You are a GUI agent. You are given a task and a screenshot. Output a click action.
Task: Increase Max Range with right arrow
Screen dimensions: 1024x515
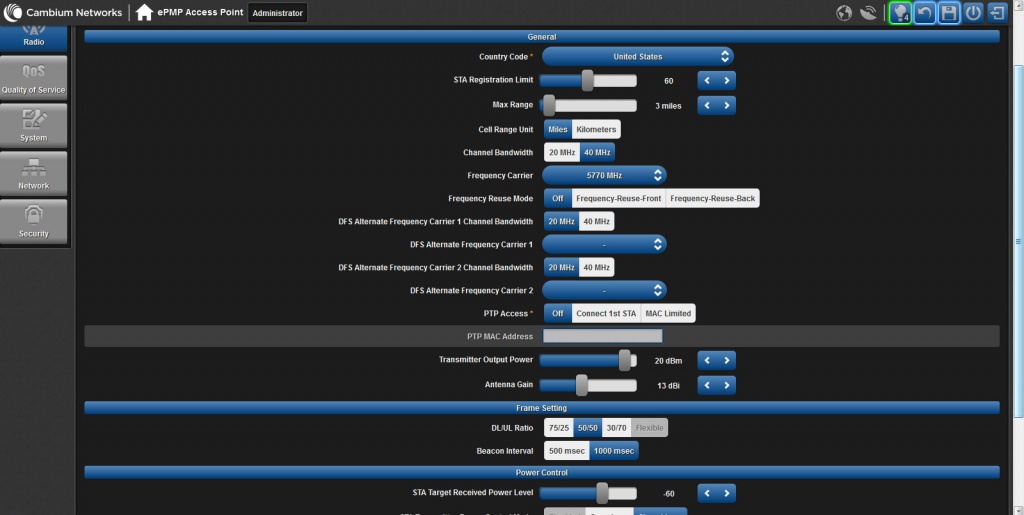pyautogui.click(x=727, y=105)
